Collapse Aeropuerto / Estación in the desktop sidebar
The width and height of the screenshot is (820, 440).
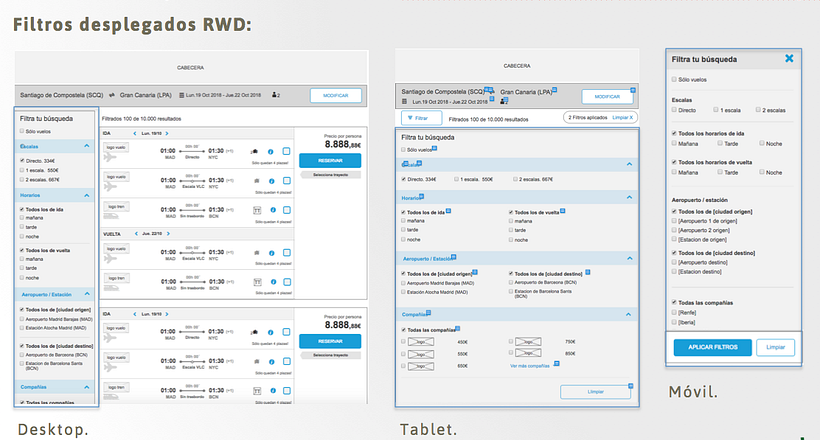click(87, 294)
